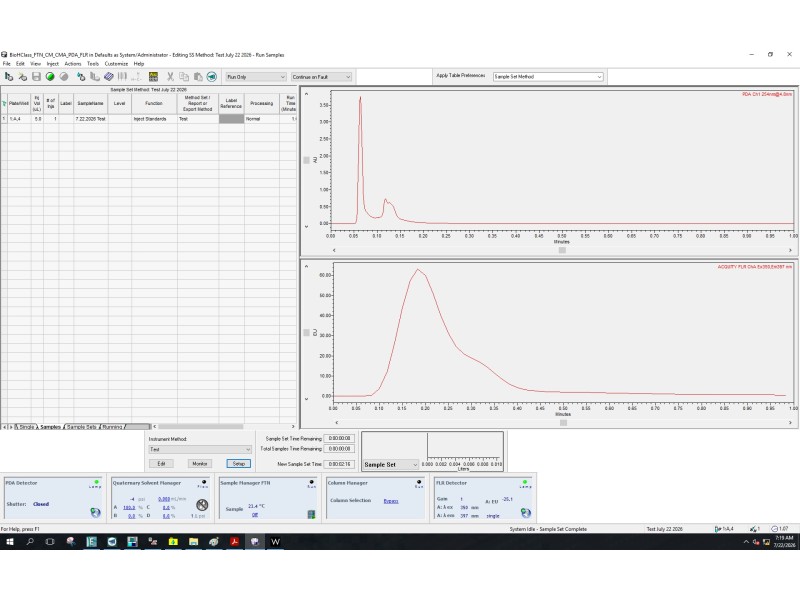Select the 1:A,4 Plate/Well cell
The height and width of the screenshot is (600, 800).
(19, 119)
